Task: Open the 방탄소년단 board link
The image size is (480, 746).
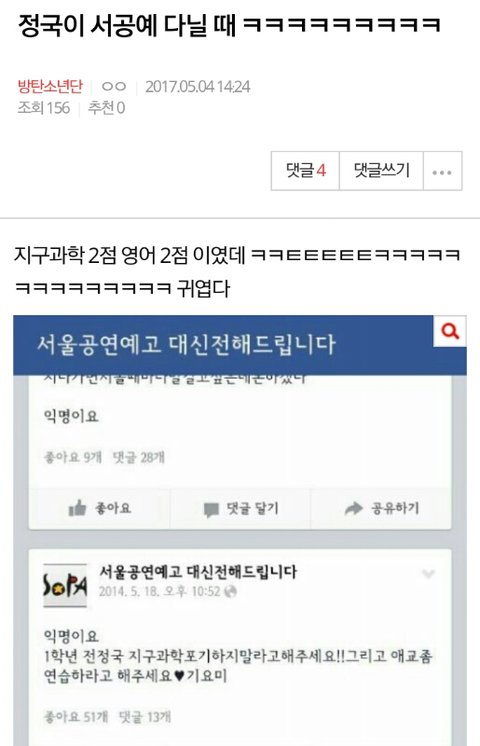Action: (x=50, y=87)
